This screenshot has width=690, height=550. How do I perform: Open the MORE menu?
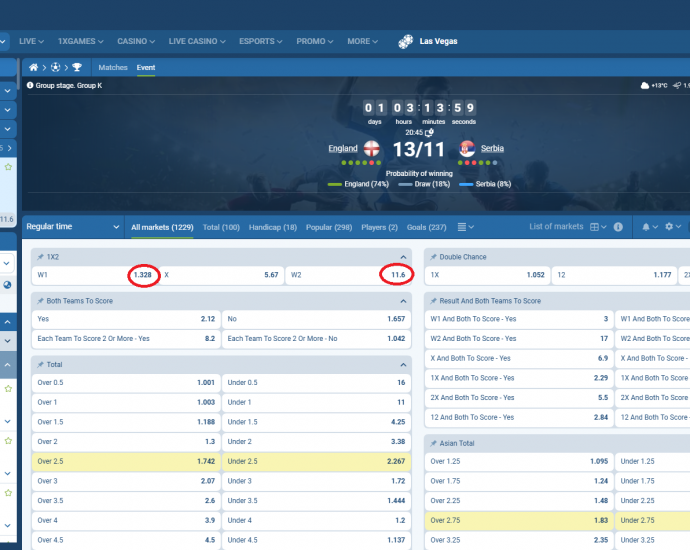tap(363, 41)
